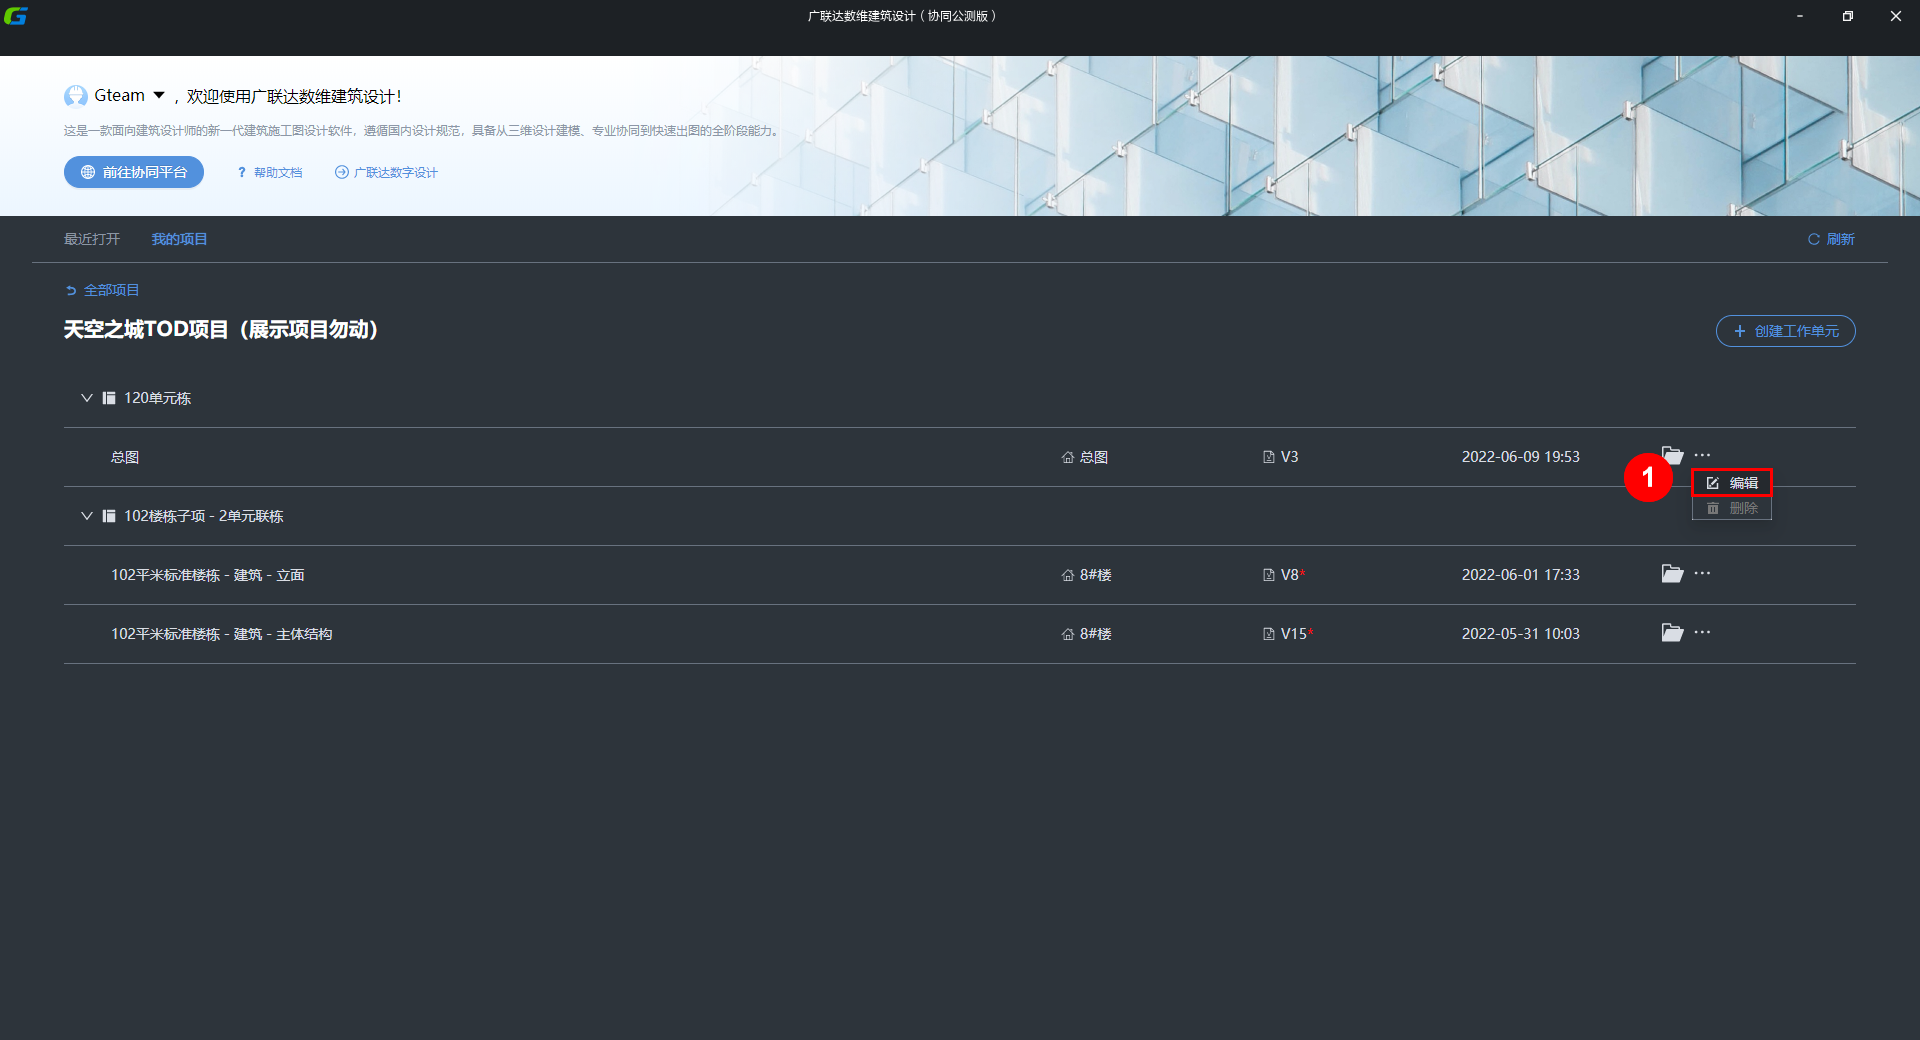This screenshot has width=1920, height=1040.
Task: Click 刷新 refresh button
Action: pos(1831,239)
